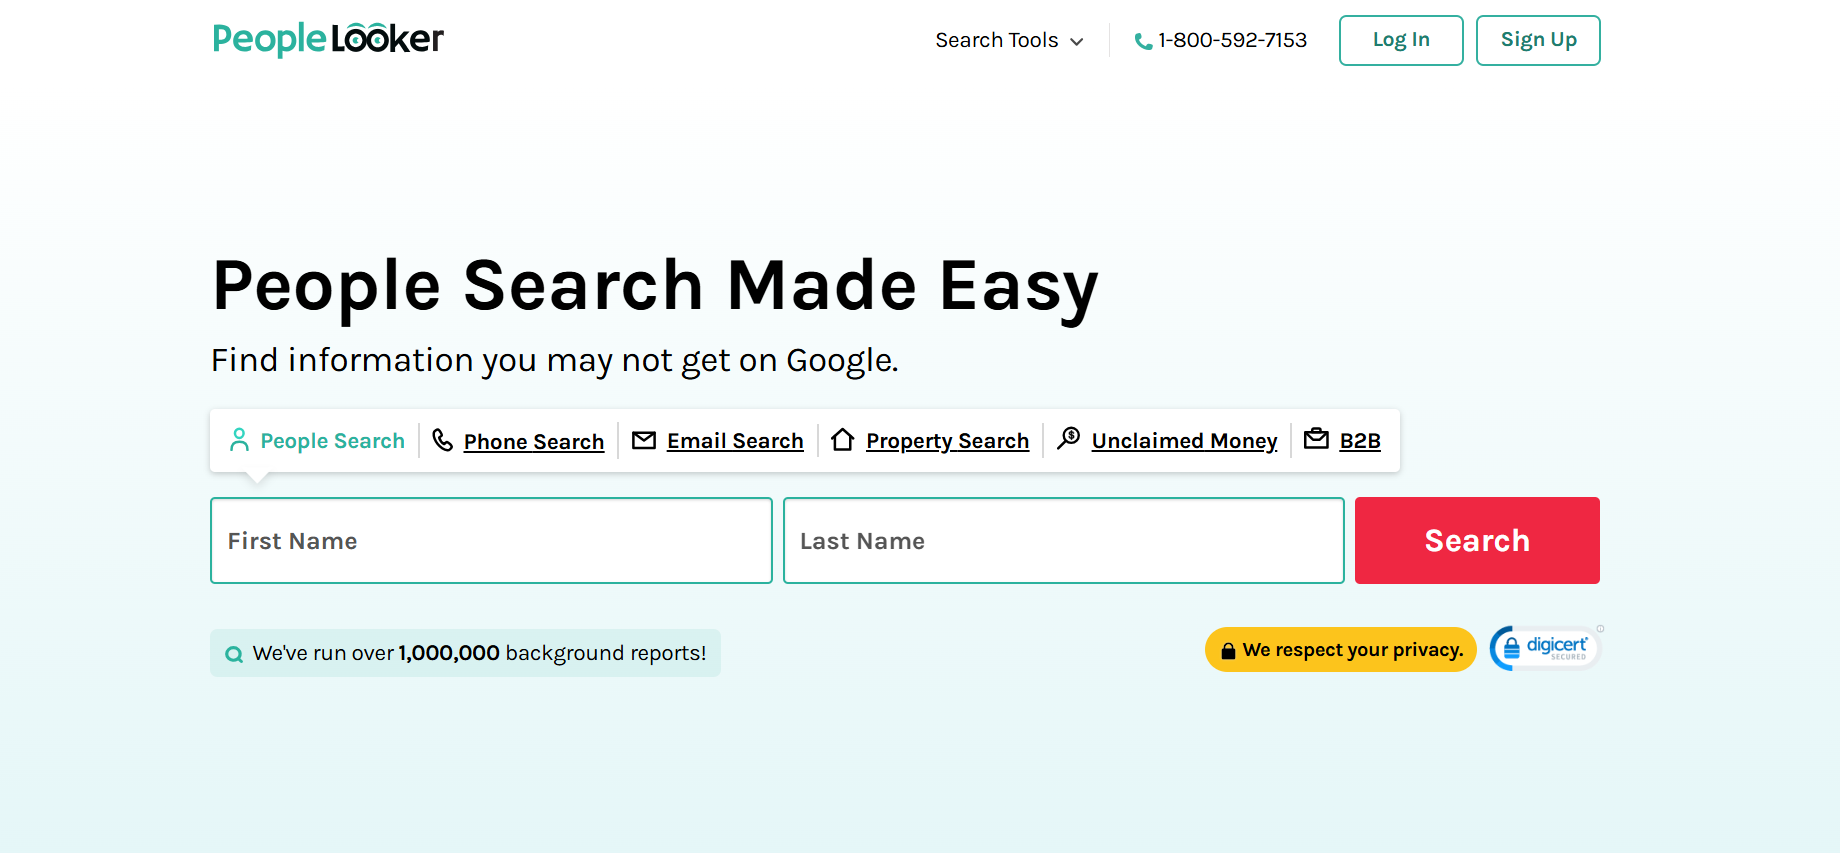
Task: Click the dollar magnifier icon for Unclaimed Money
Action: (x=1068, y=439)
